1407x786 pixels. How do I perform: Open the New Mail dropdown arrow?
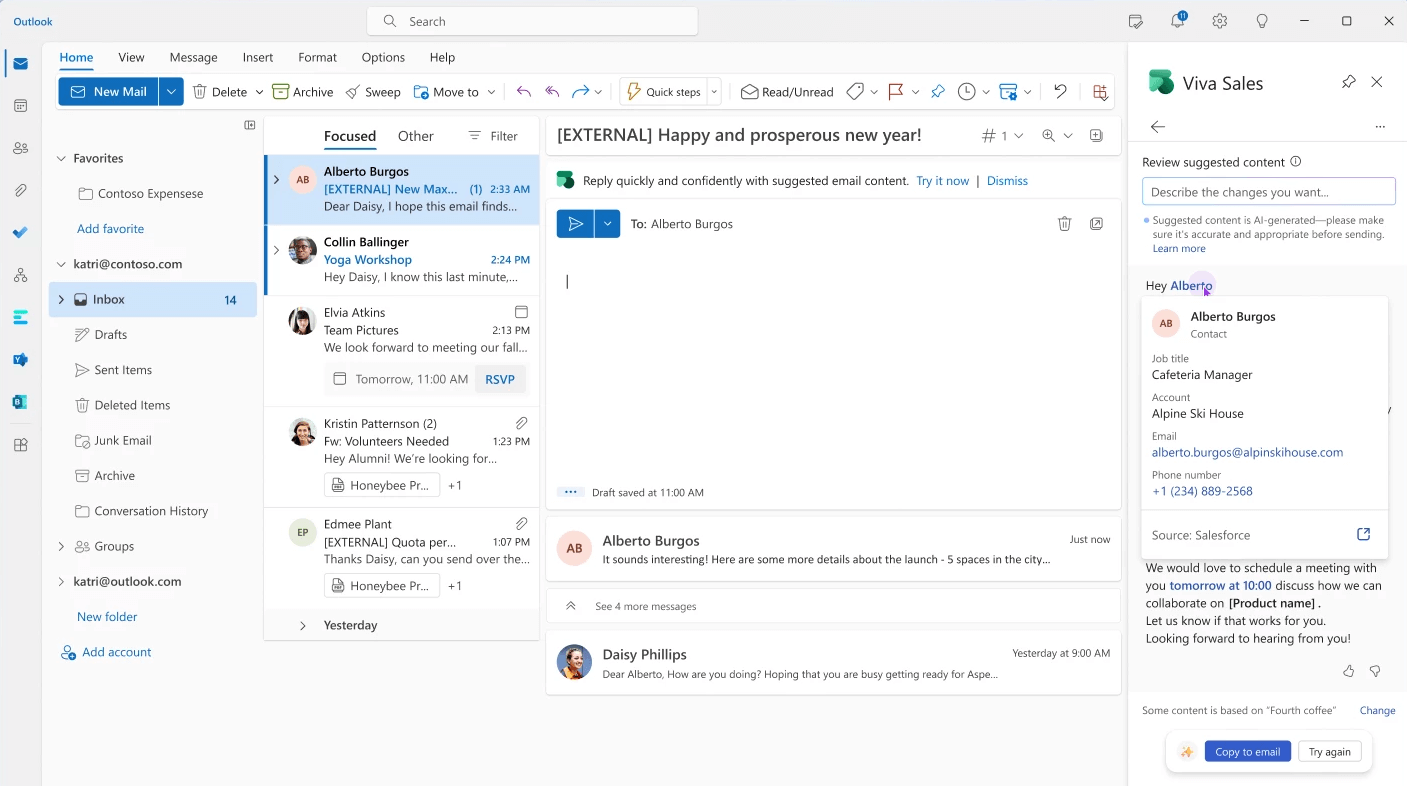(172, 92)
